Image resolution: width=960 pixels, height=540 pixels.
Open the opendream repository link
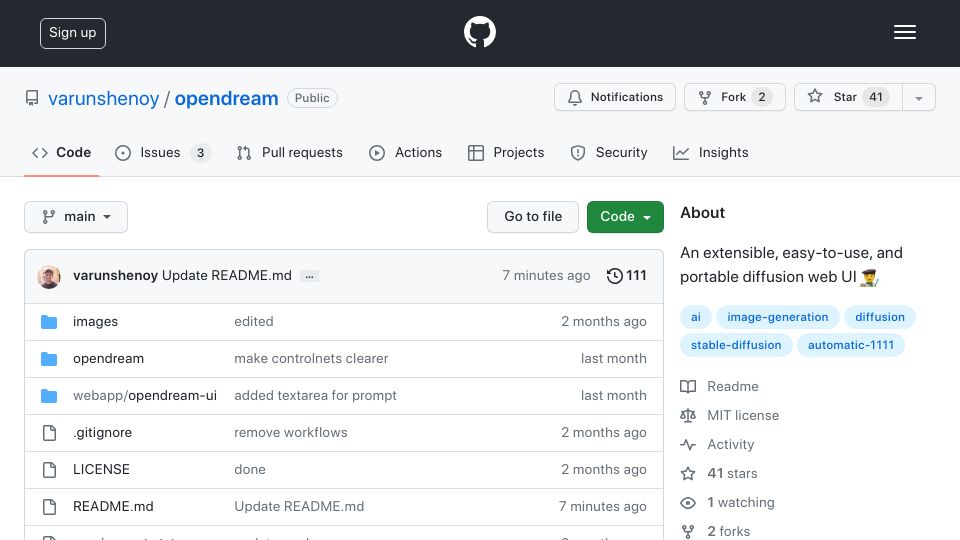[x=227, y=99]
